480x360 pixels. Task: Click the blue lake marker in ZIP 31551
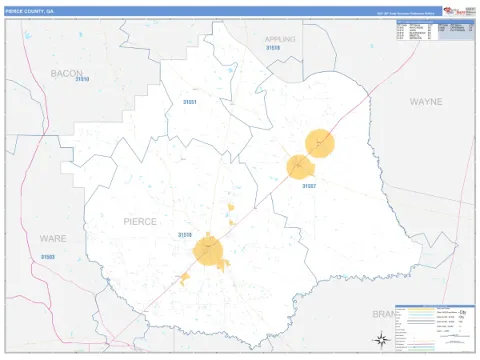pyautogui.click(x=230, y=70)
